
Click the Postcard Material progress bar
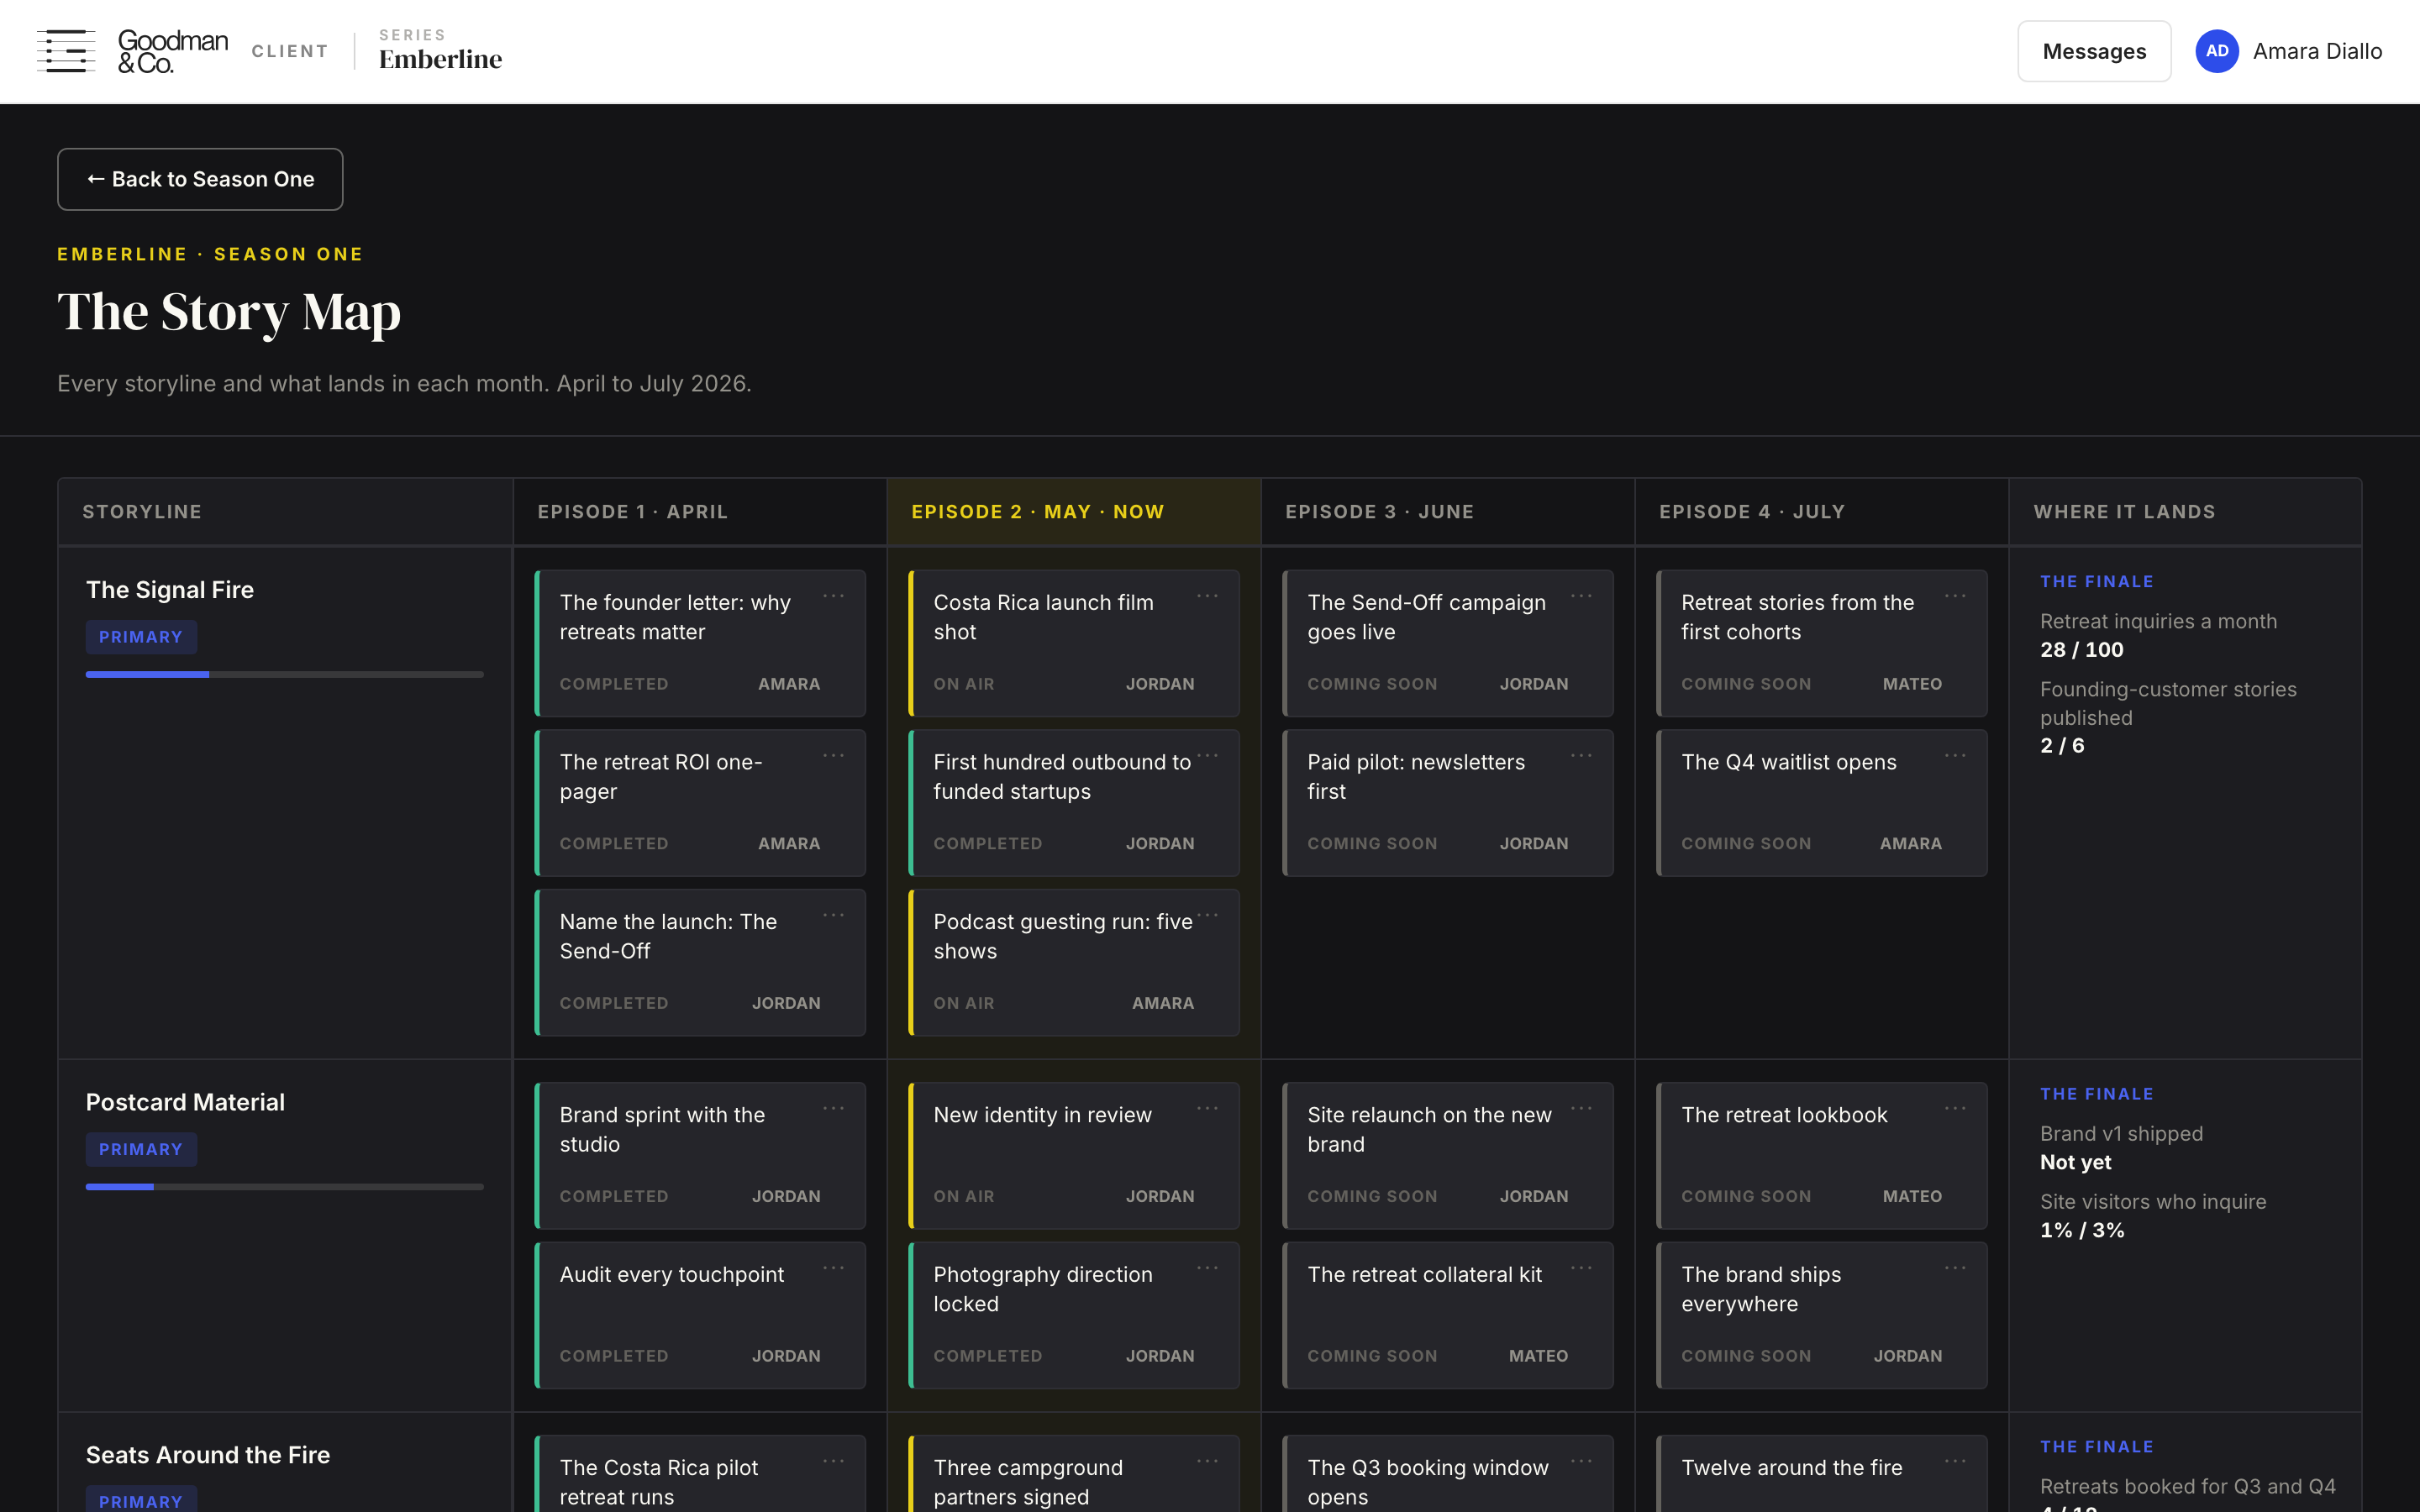[x=285, y=1187]
